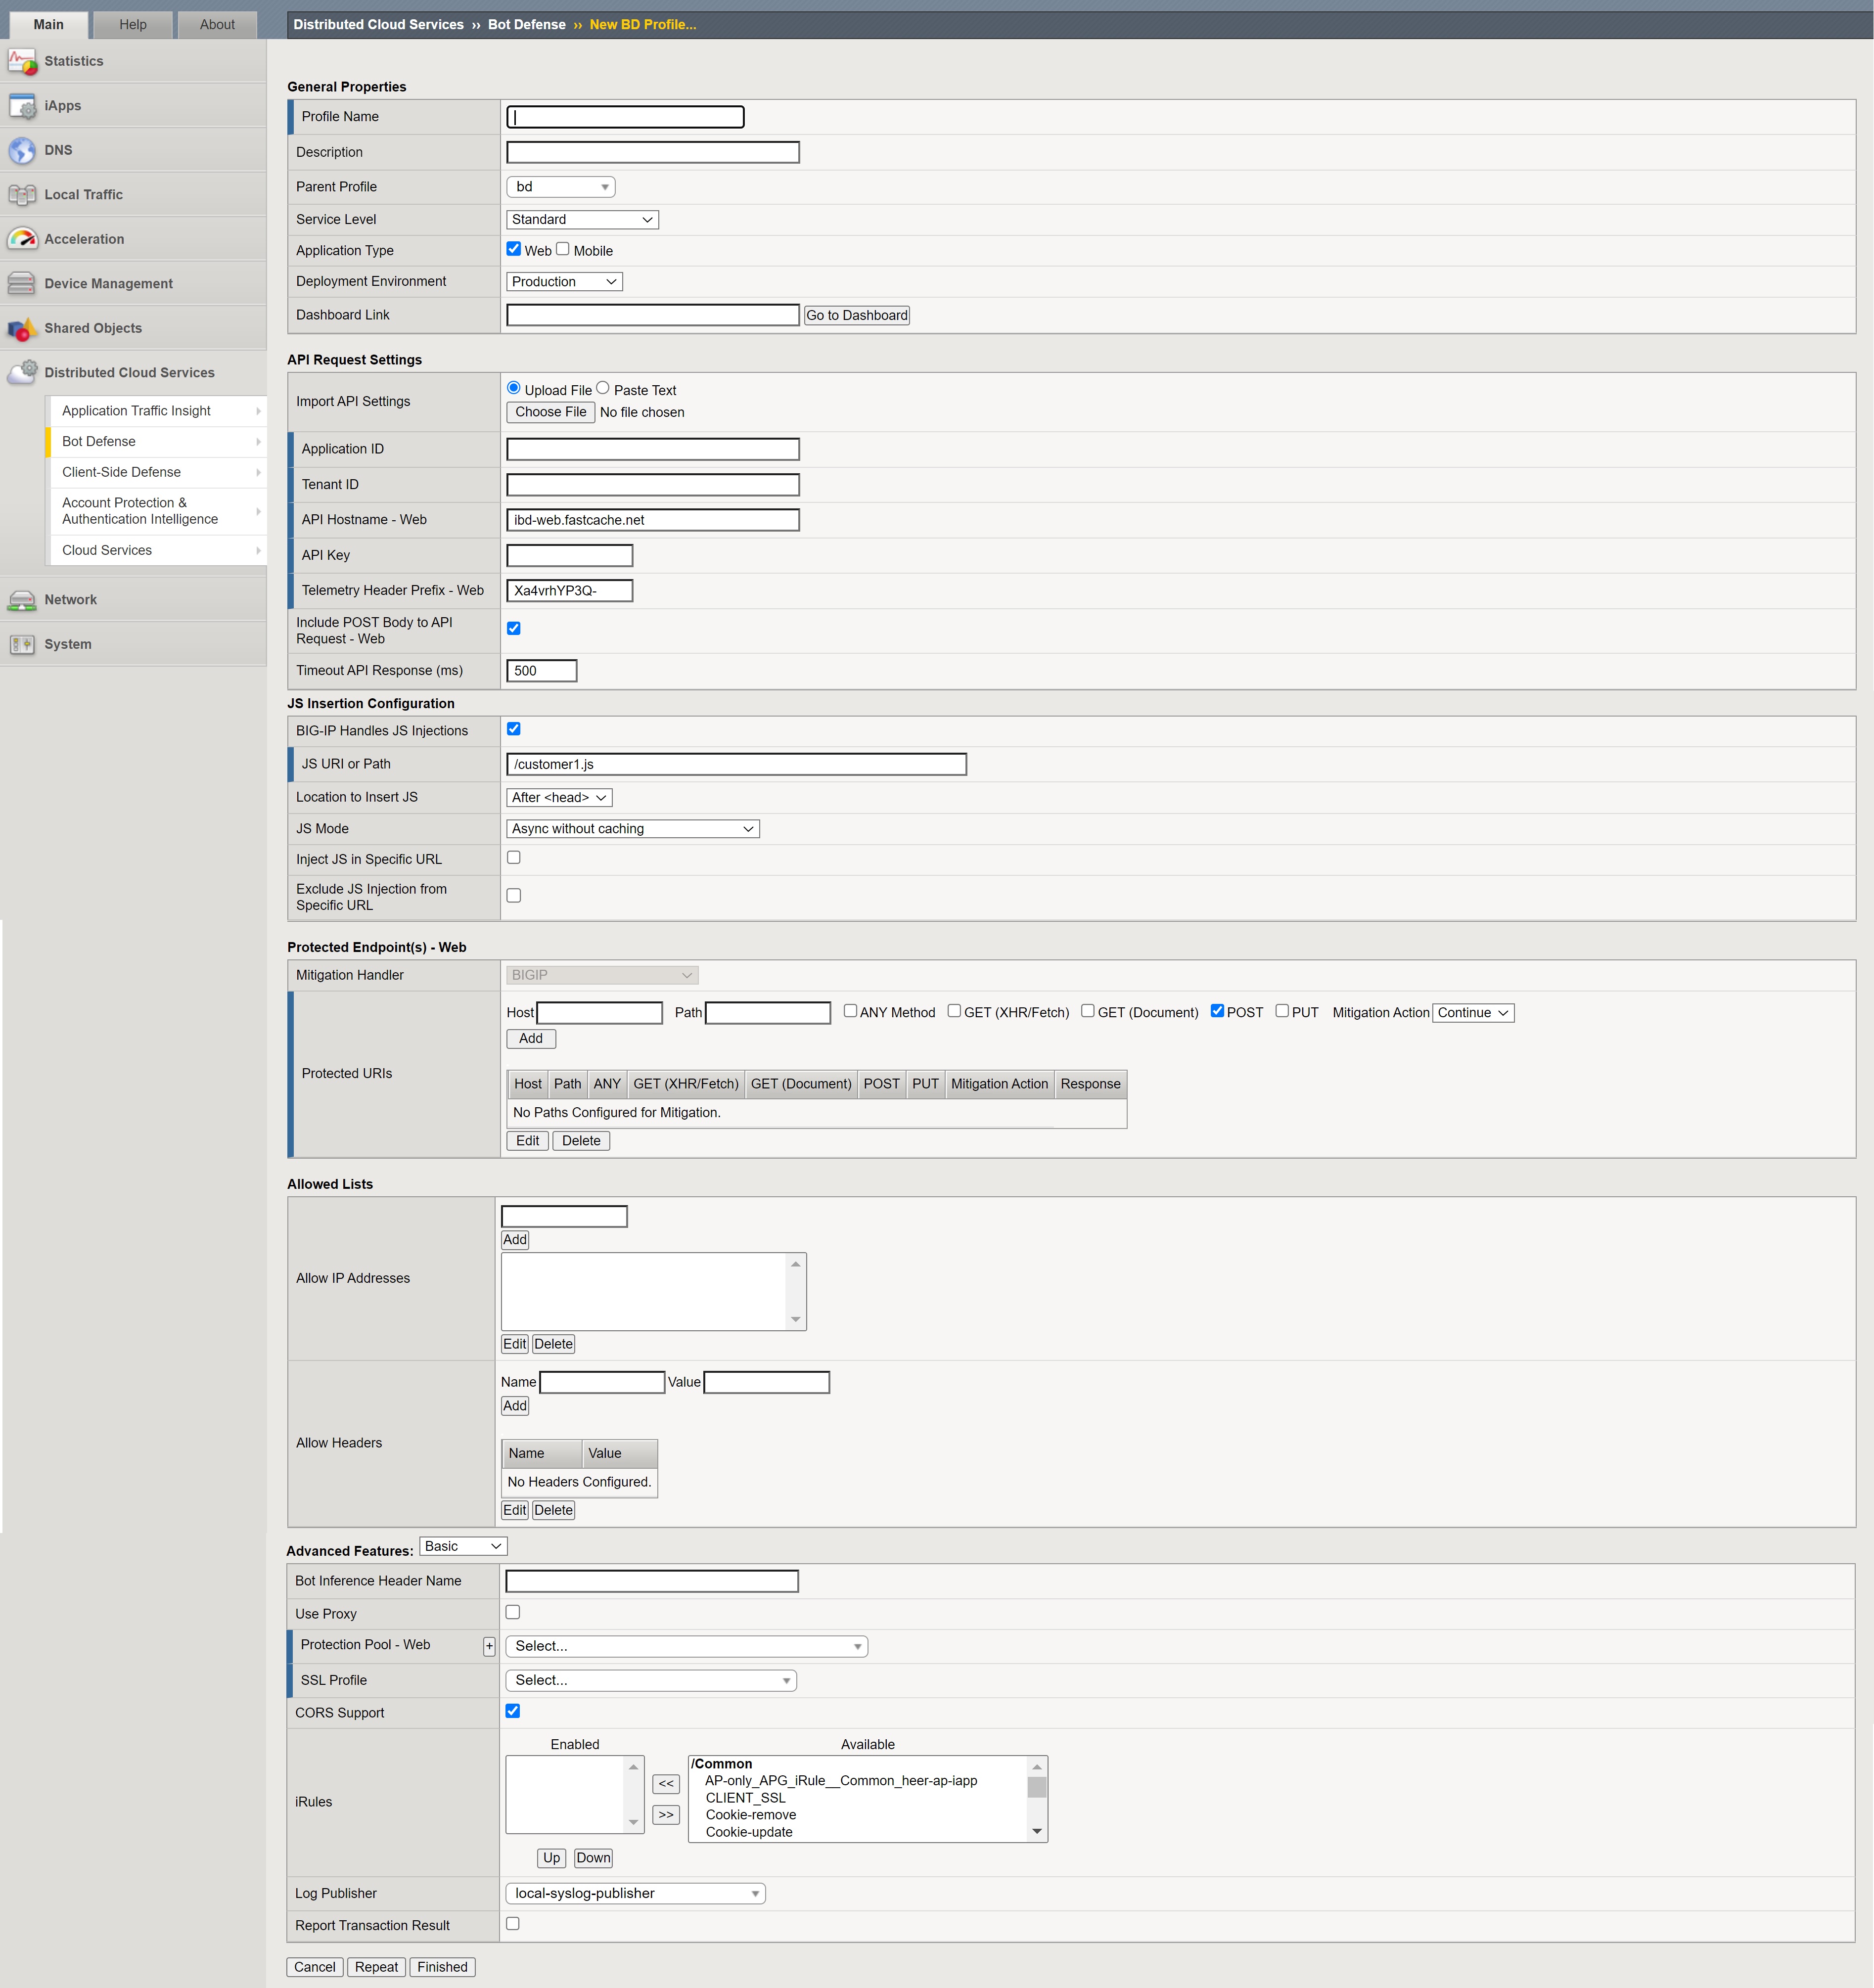Enable Inject JS in Specific URL
Image resolution: width=1874 pixels, height=1988 pixels.
514,858
